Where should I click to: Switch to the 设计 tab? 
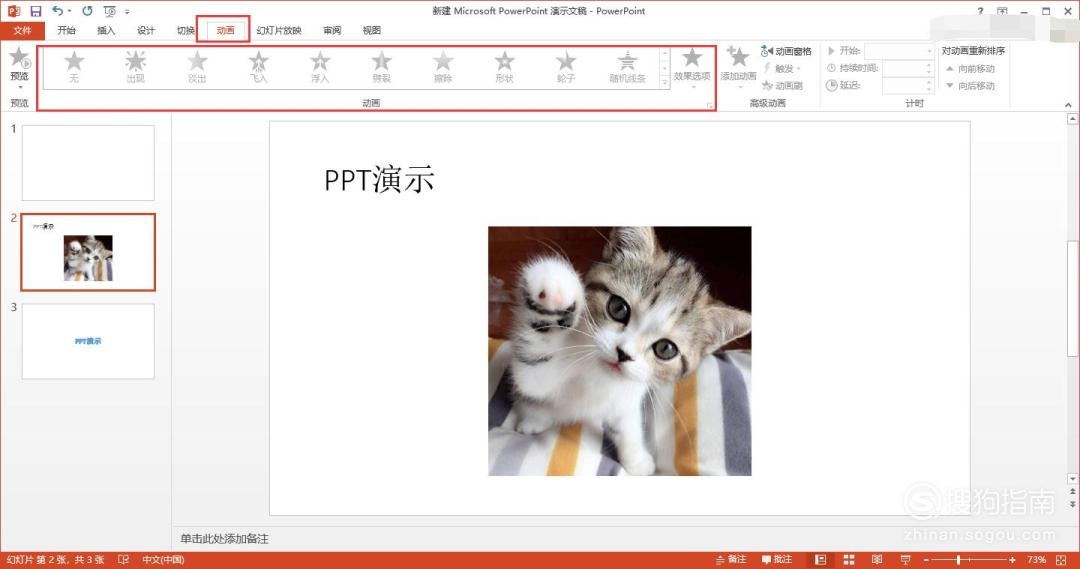[x=145, y=30]
